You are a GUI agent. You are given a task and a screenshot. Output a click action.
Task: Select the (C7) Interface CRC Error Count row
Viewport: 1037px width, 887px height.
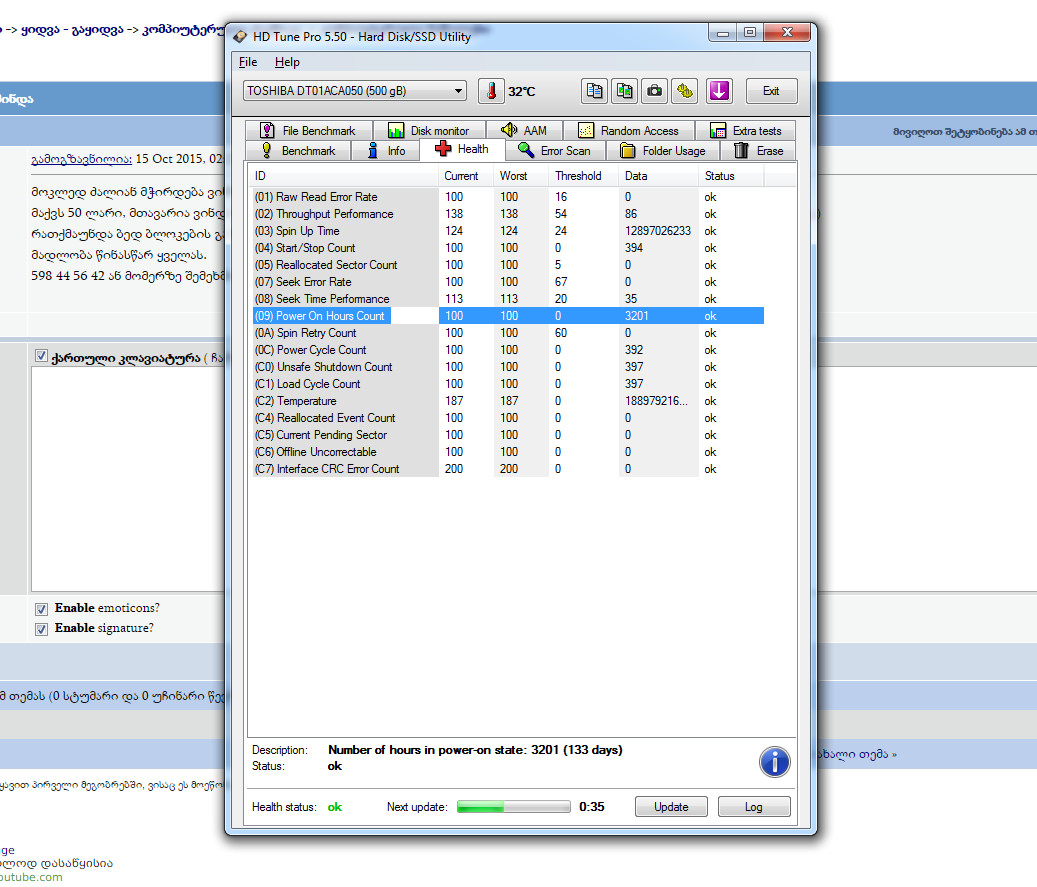click(x=508, y=469)
